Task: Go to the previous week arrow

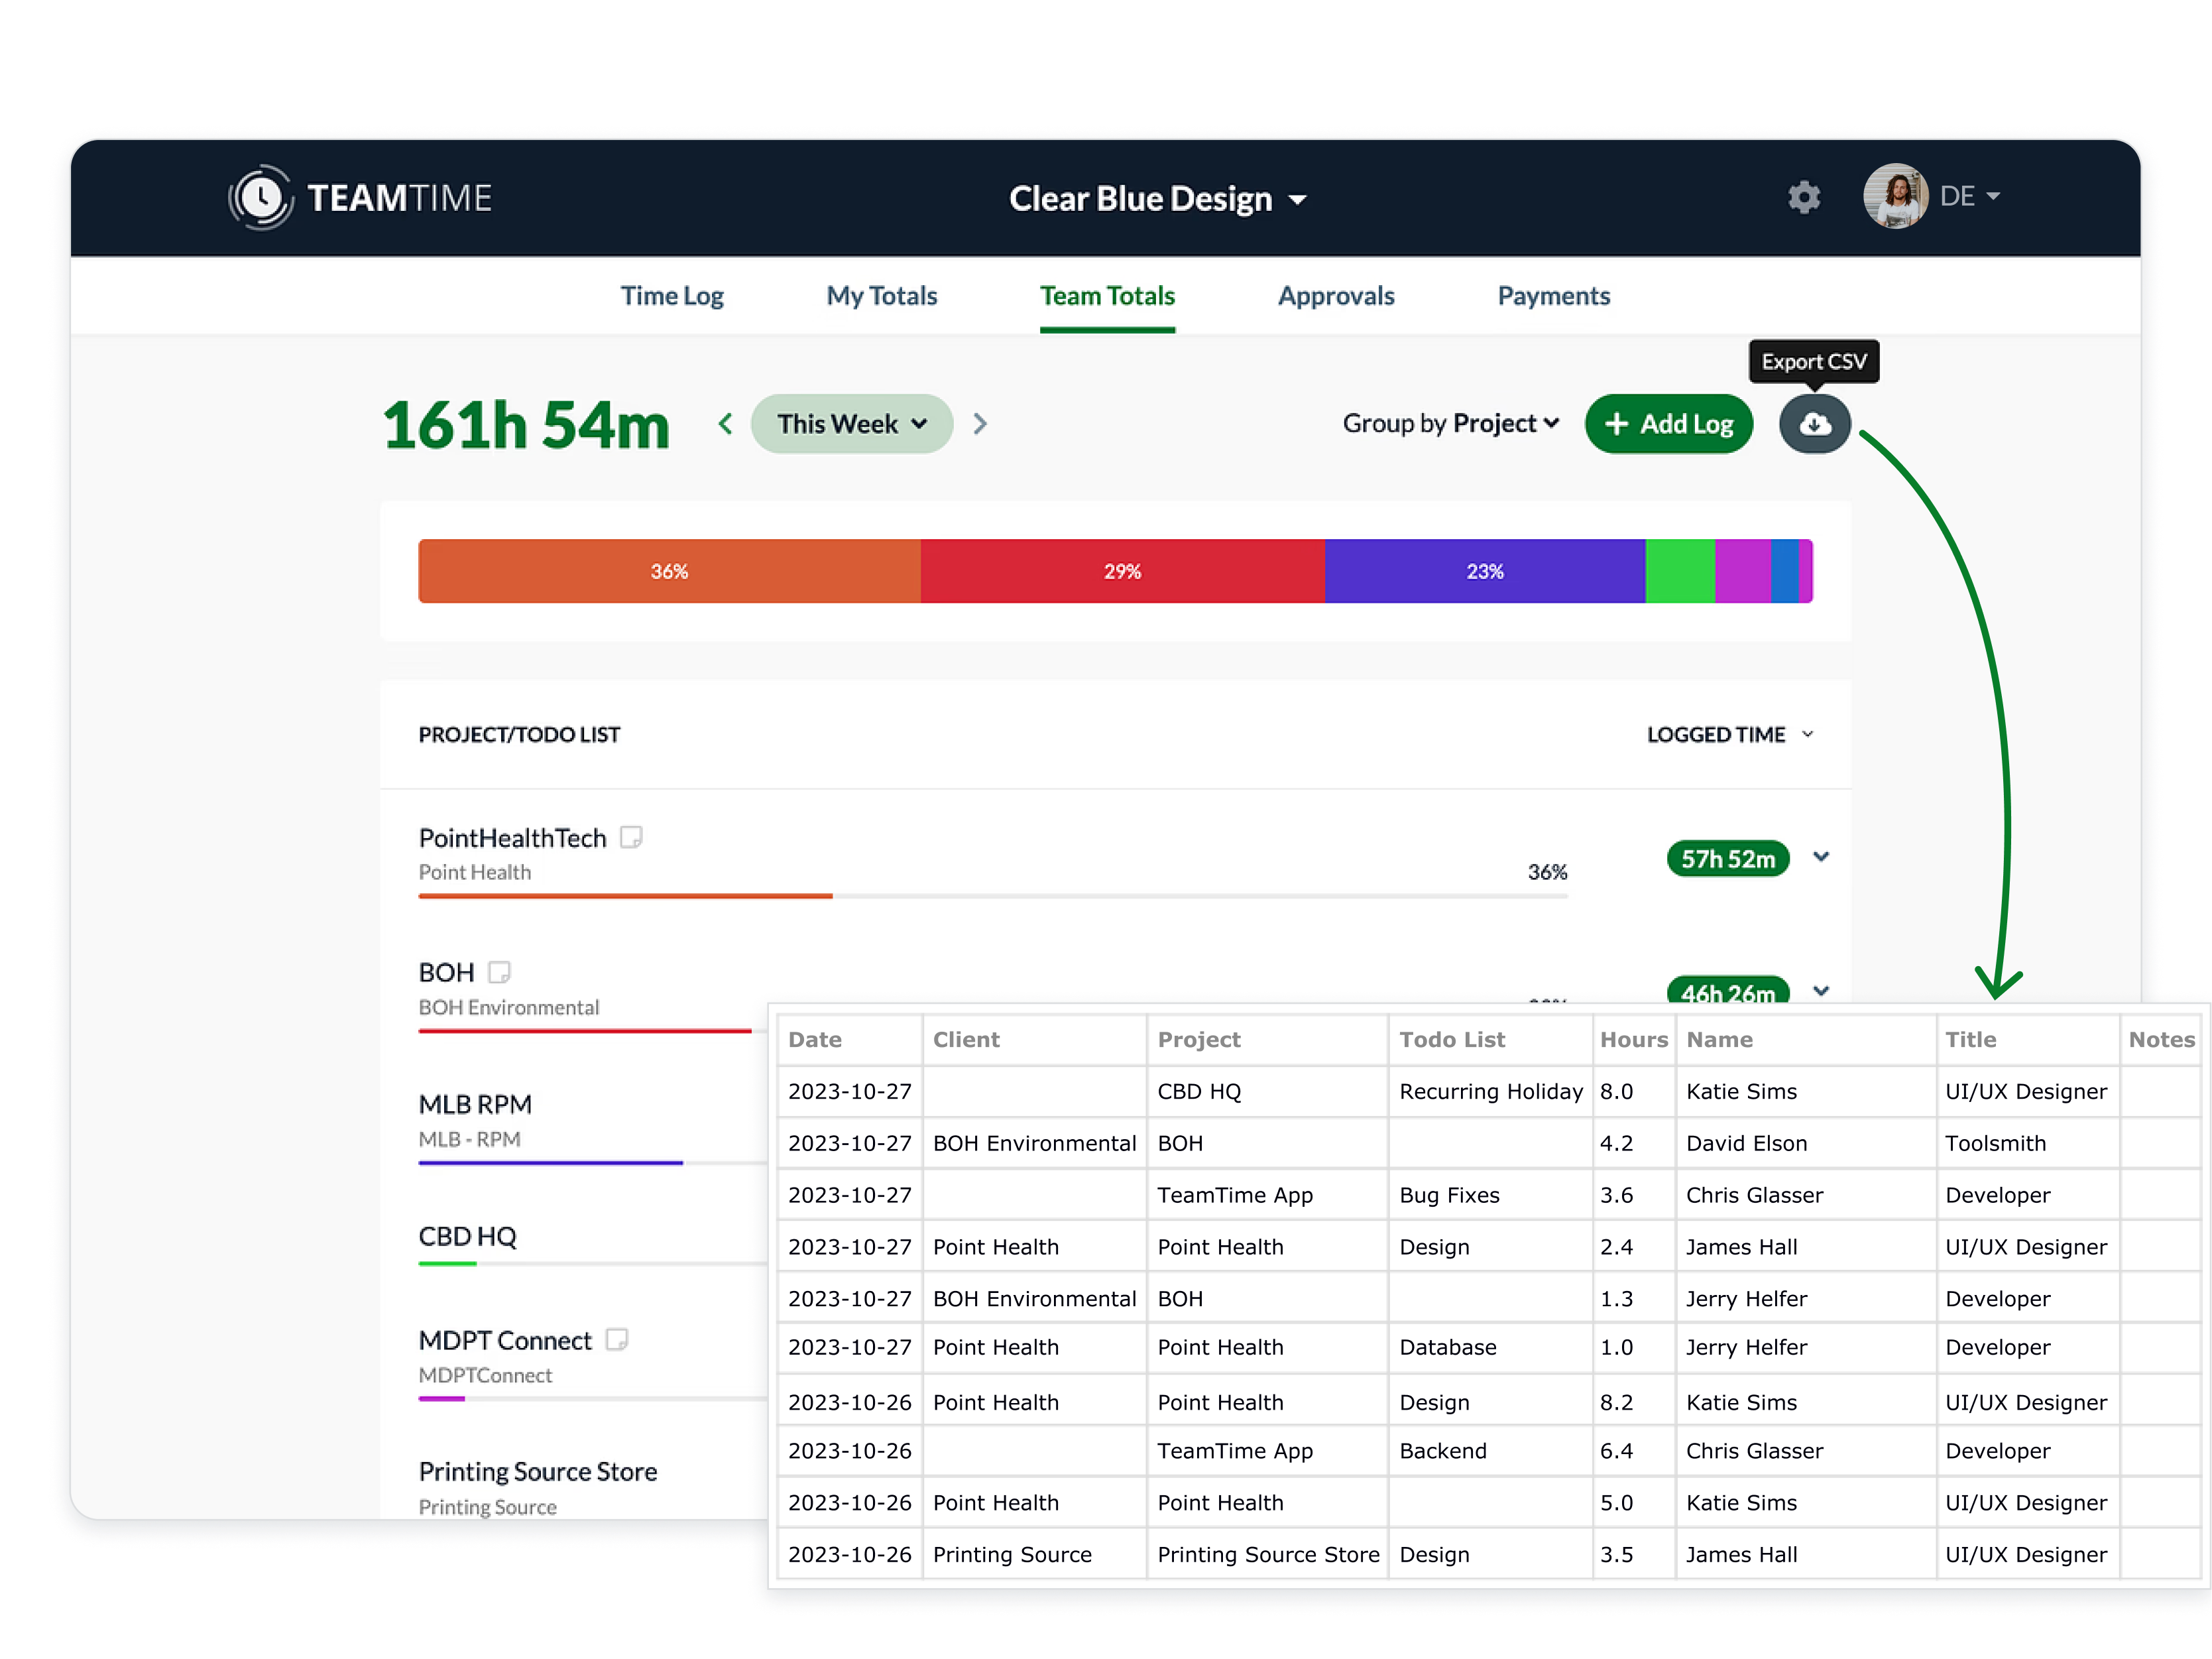Action: pos(726,424)
